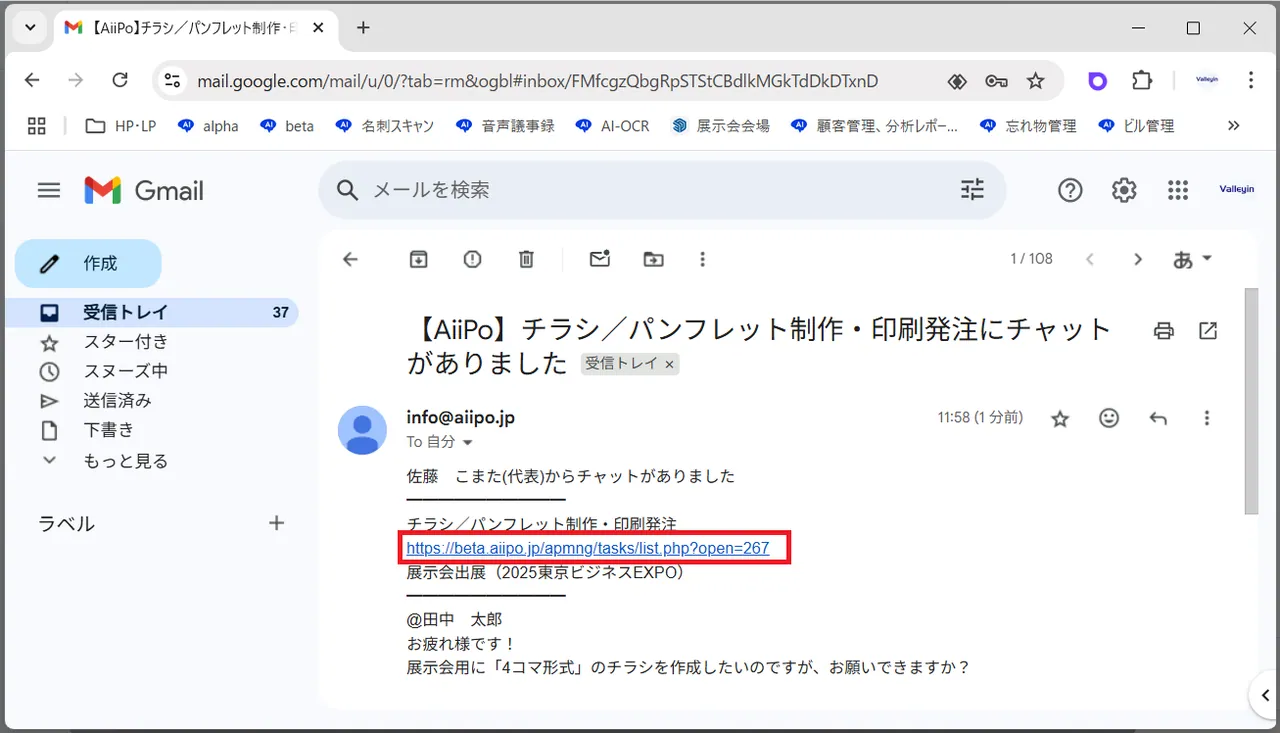
Task: Open the beta bookmark
Action: coord(287,126)
